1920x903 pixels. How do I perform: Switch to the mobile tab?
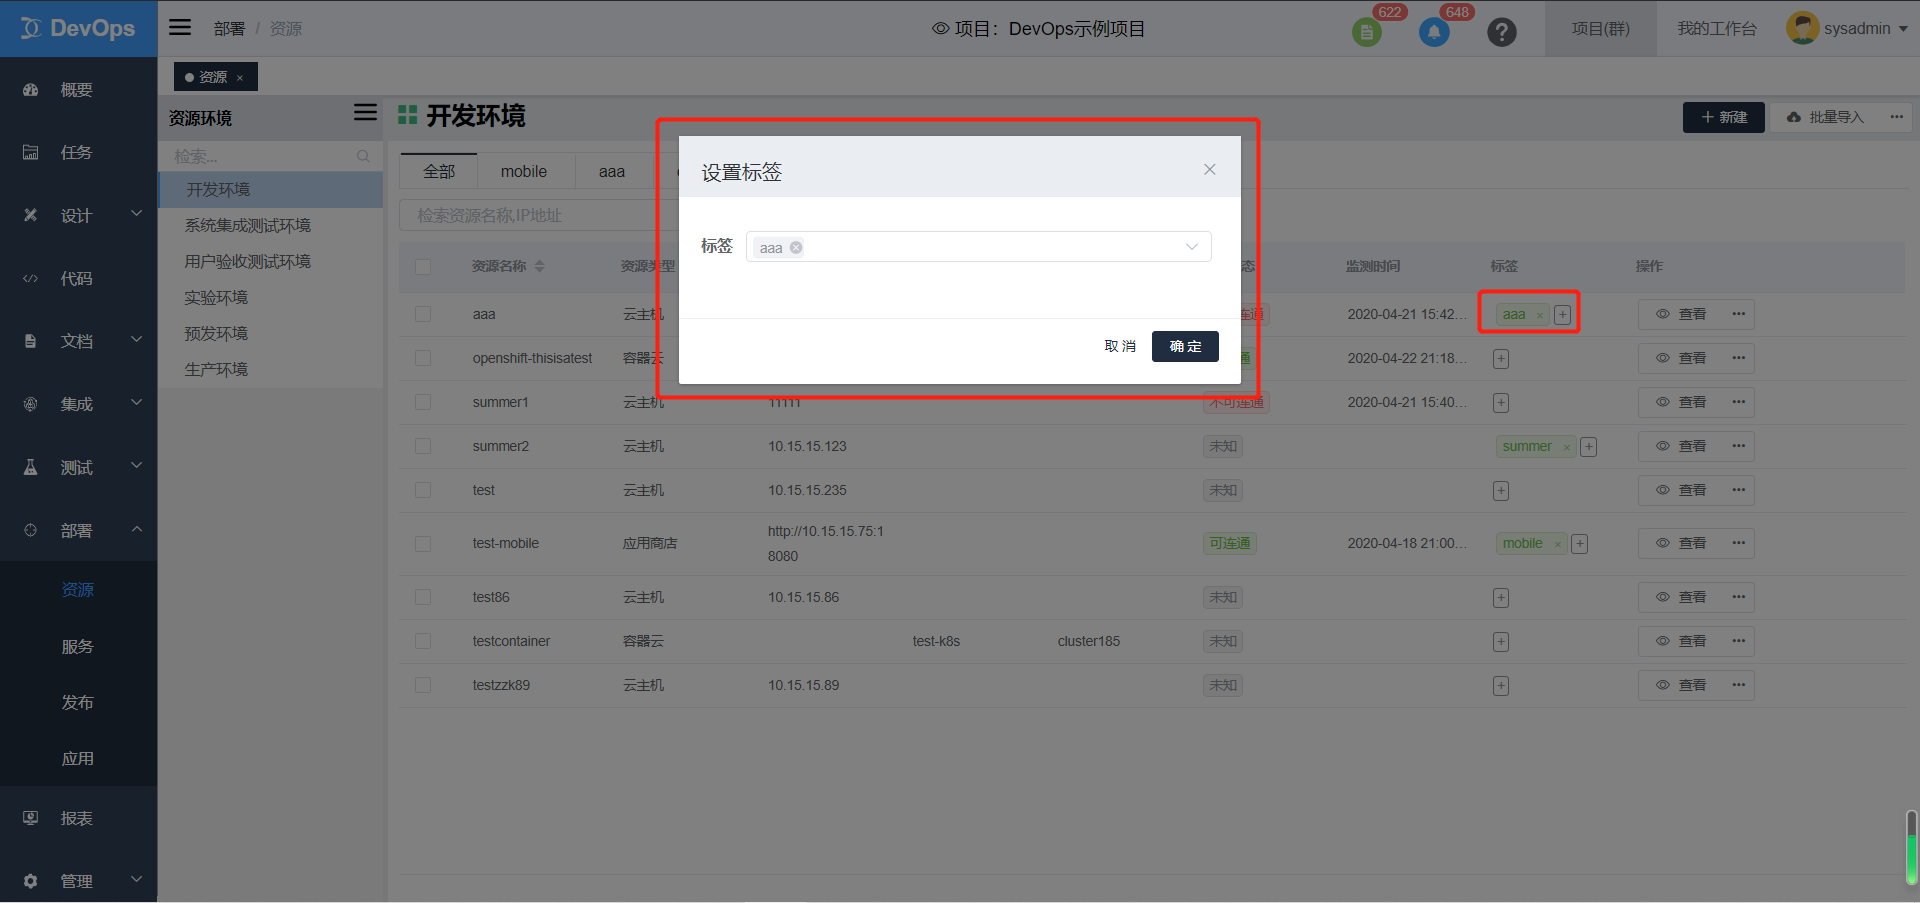(x=524, y=171)
